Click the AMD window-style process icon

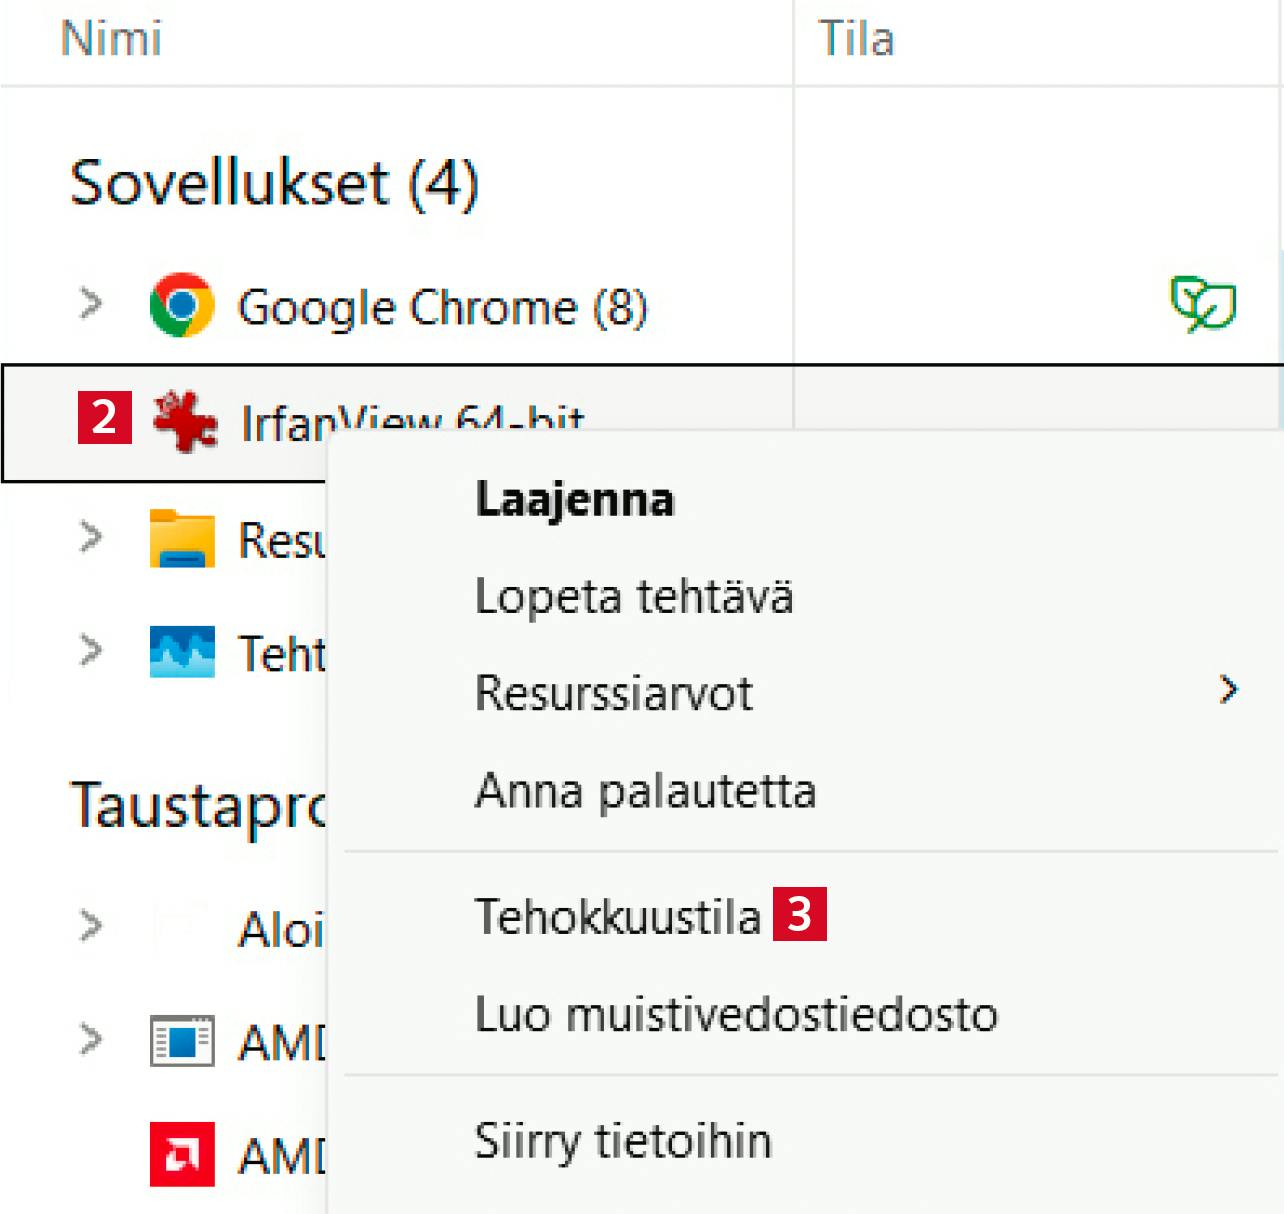coord(182,1041)
